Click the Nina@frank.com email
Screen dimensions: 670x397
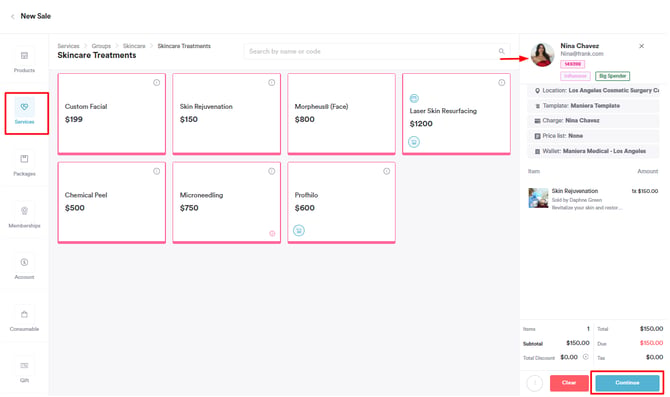click(582, 54)
